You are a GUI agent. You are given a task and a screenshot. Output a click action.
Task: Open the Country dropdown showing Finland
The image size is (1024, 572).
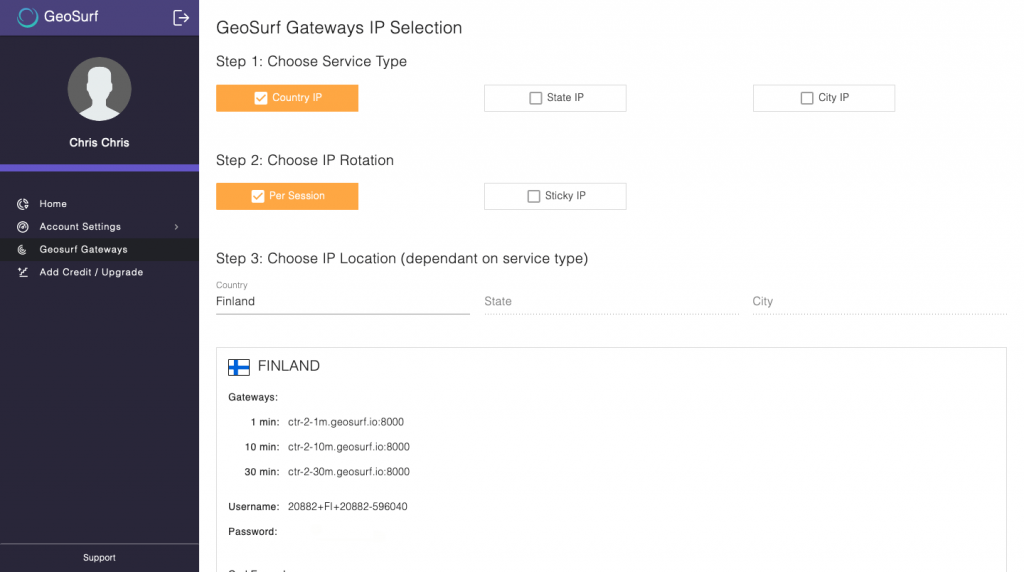coord(343,301)
